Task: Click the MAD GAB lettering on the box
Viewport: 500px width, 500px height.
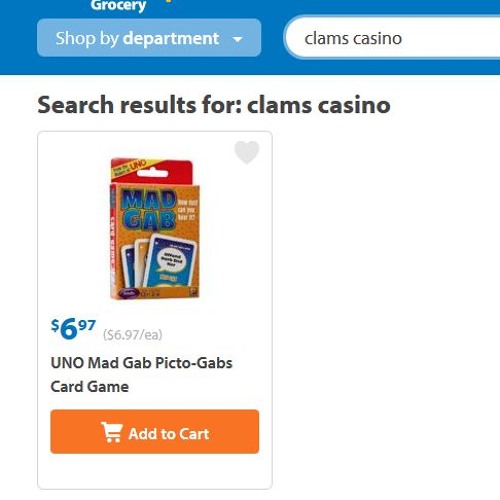Action: (x=149, y=210)
